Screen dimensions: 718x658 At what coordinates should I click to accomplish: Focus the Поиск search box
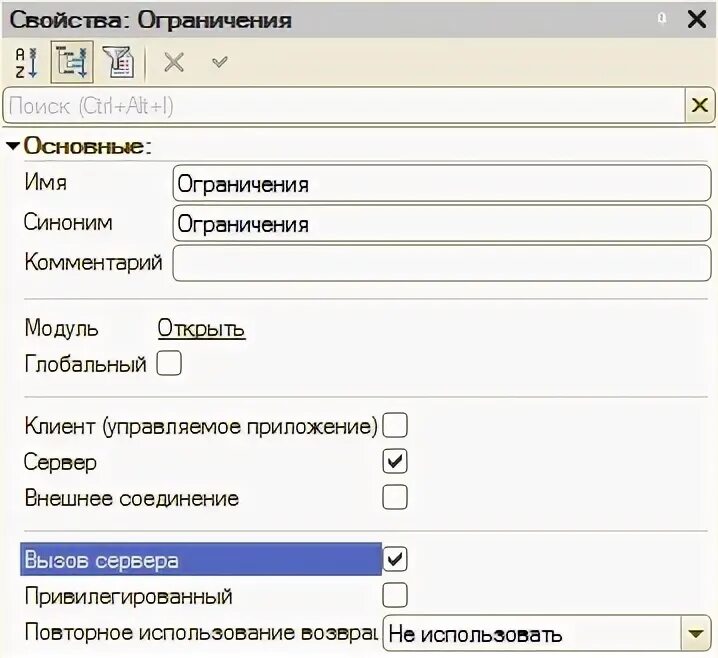click(x=340, y=104)
